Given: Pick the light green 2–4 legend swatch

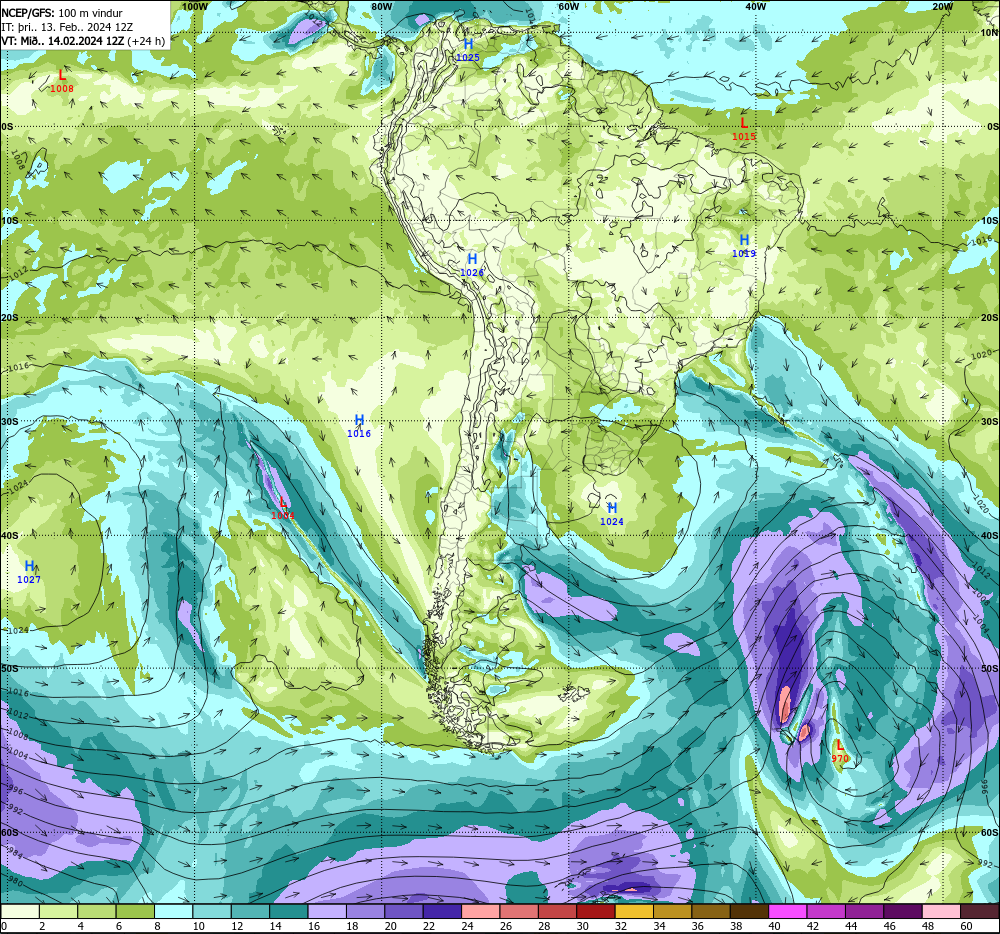Looking at the screenshot, I should click(x=59, y=911).
